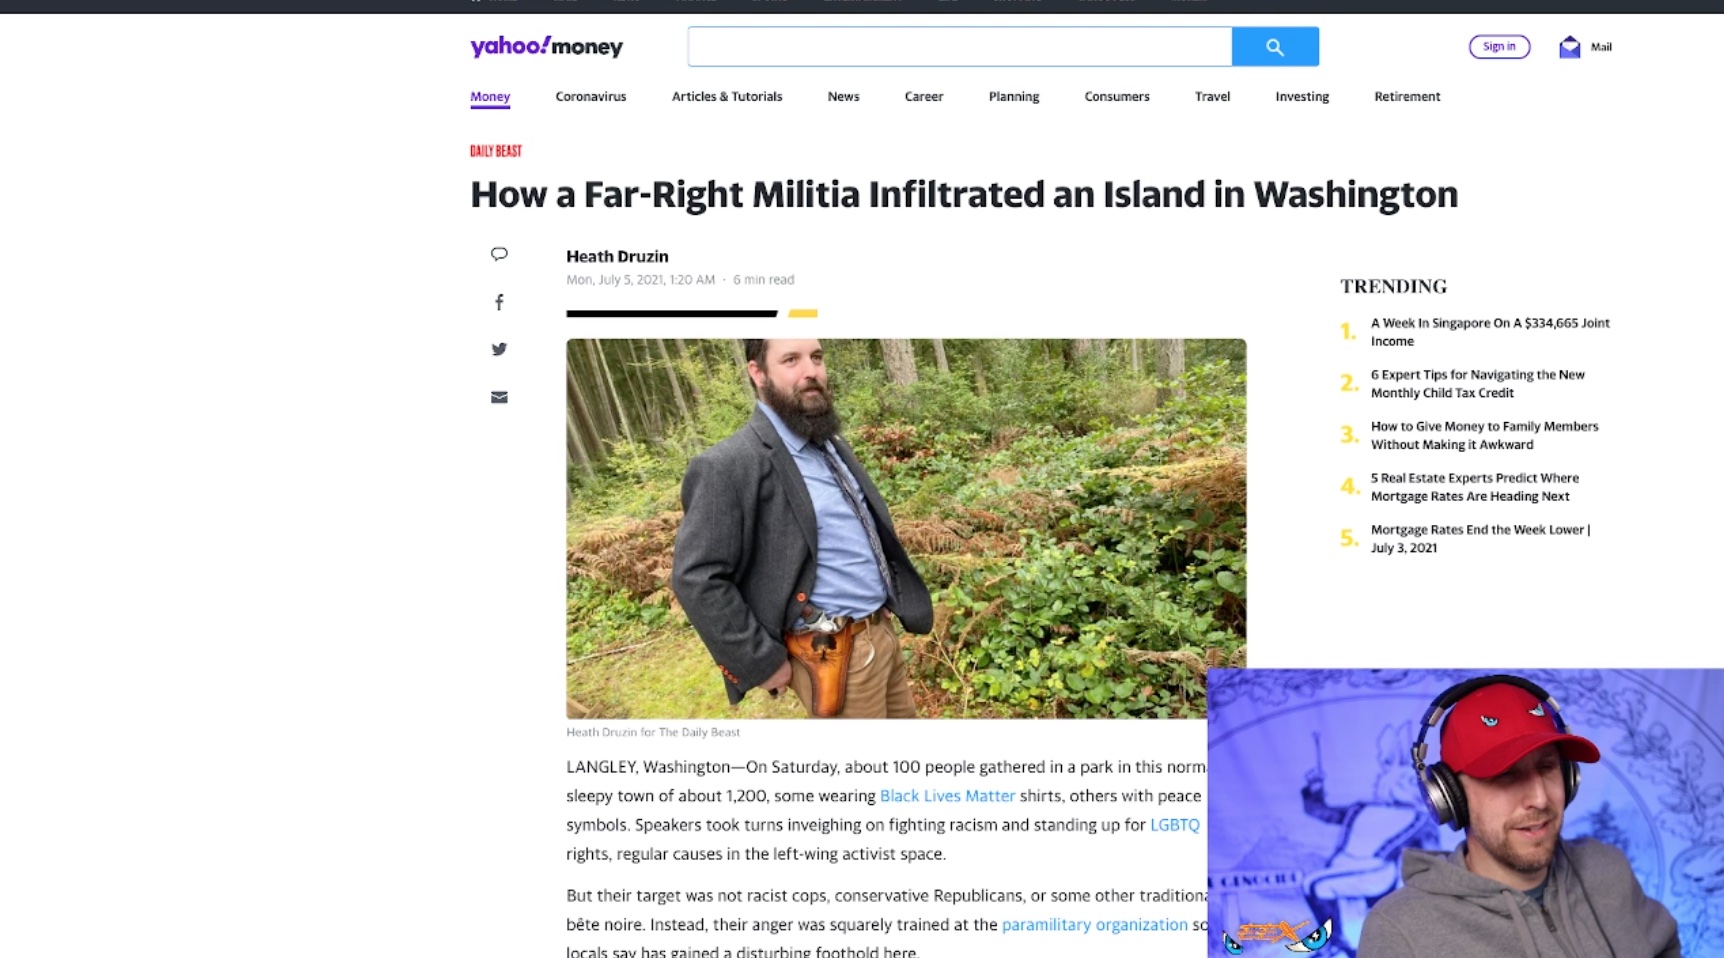Image resolution: width=1724 pixels, height=958 pixels.
Task: Click the article photo of bearded man
Action: [x=906, y=528]
